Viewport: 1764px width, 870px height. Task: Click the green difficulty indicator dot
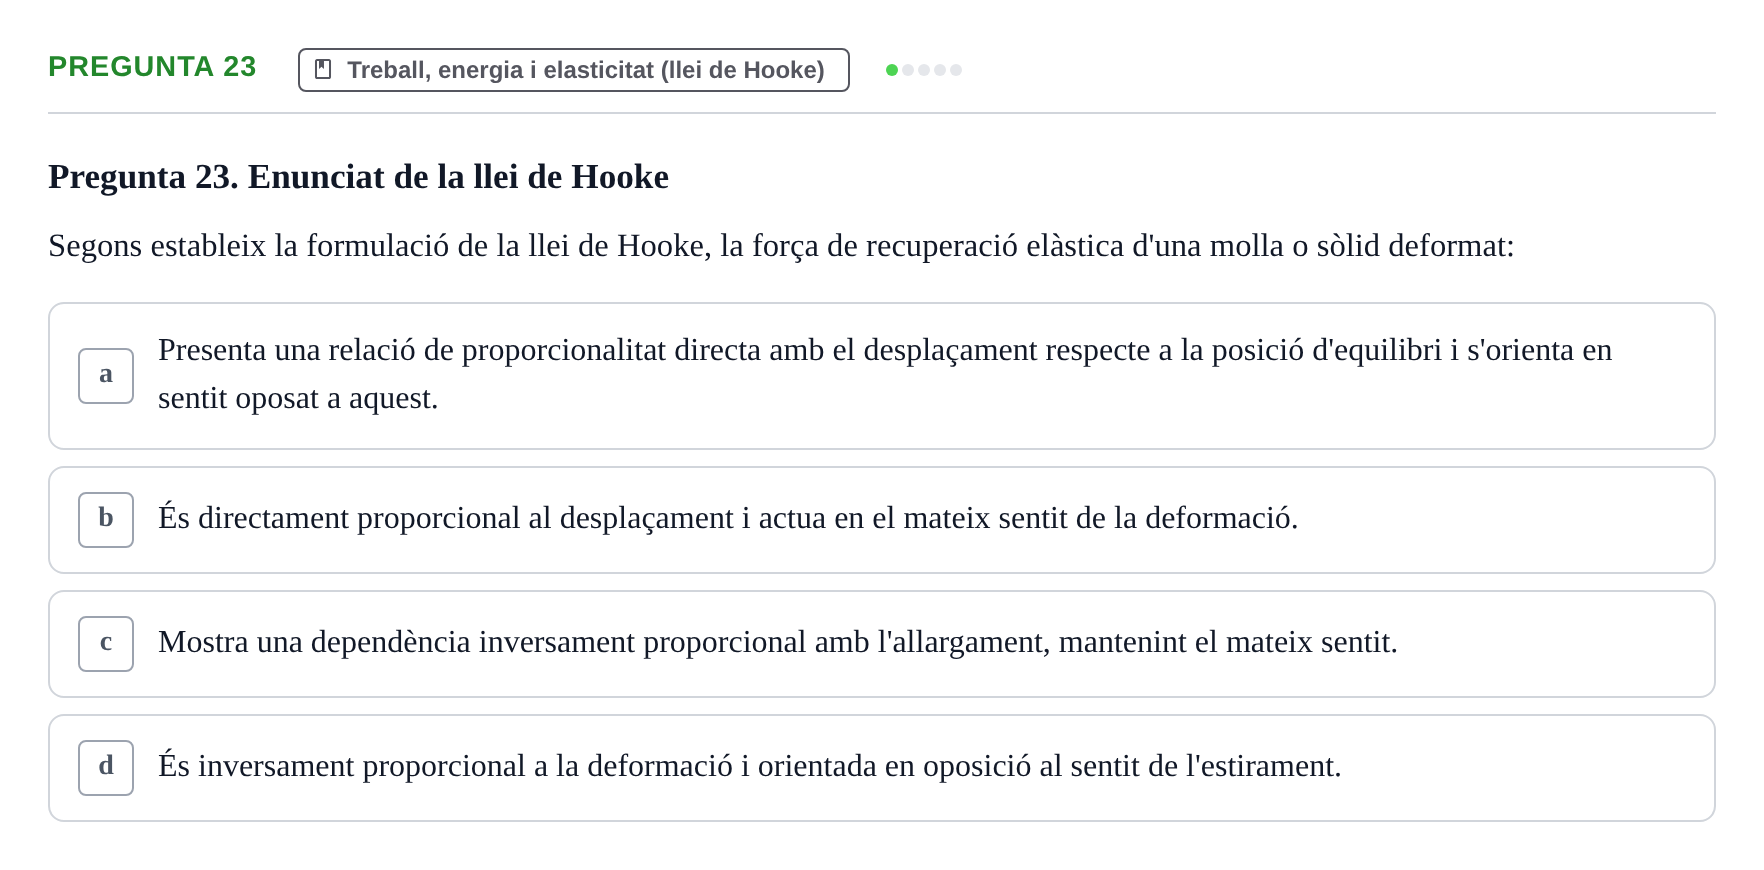click(x=892, y=70)
